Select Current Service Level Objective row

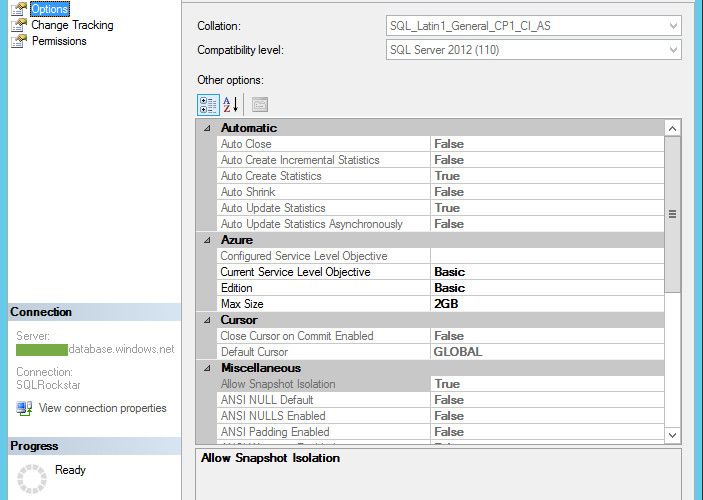(440, 272)
